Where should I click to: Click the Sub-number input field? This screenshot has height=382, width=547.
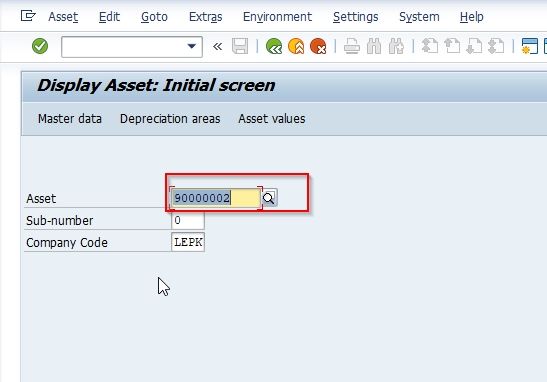tap(188, 220)
